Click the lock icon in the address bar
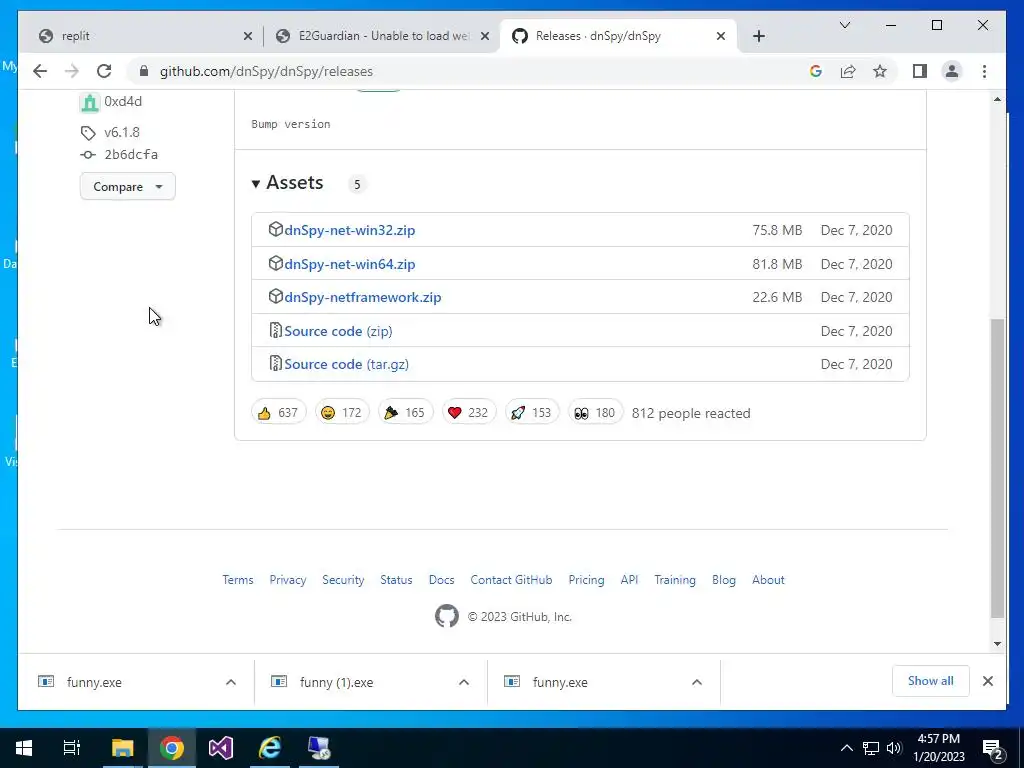1024x768 pixels. point(144,71)
